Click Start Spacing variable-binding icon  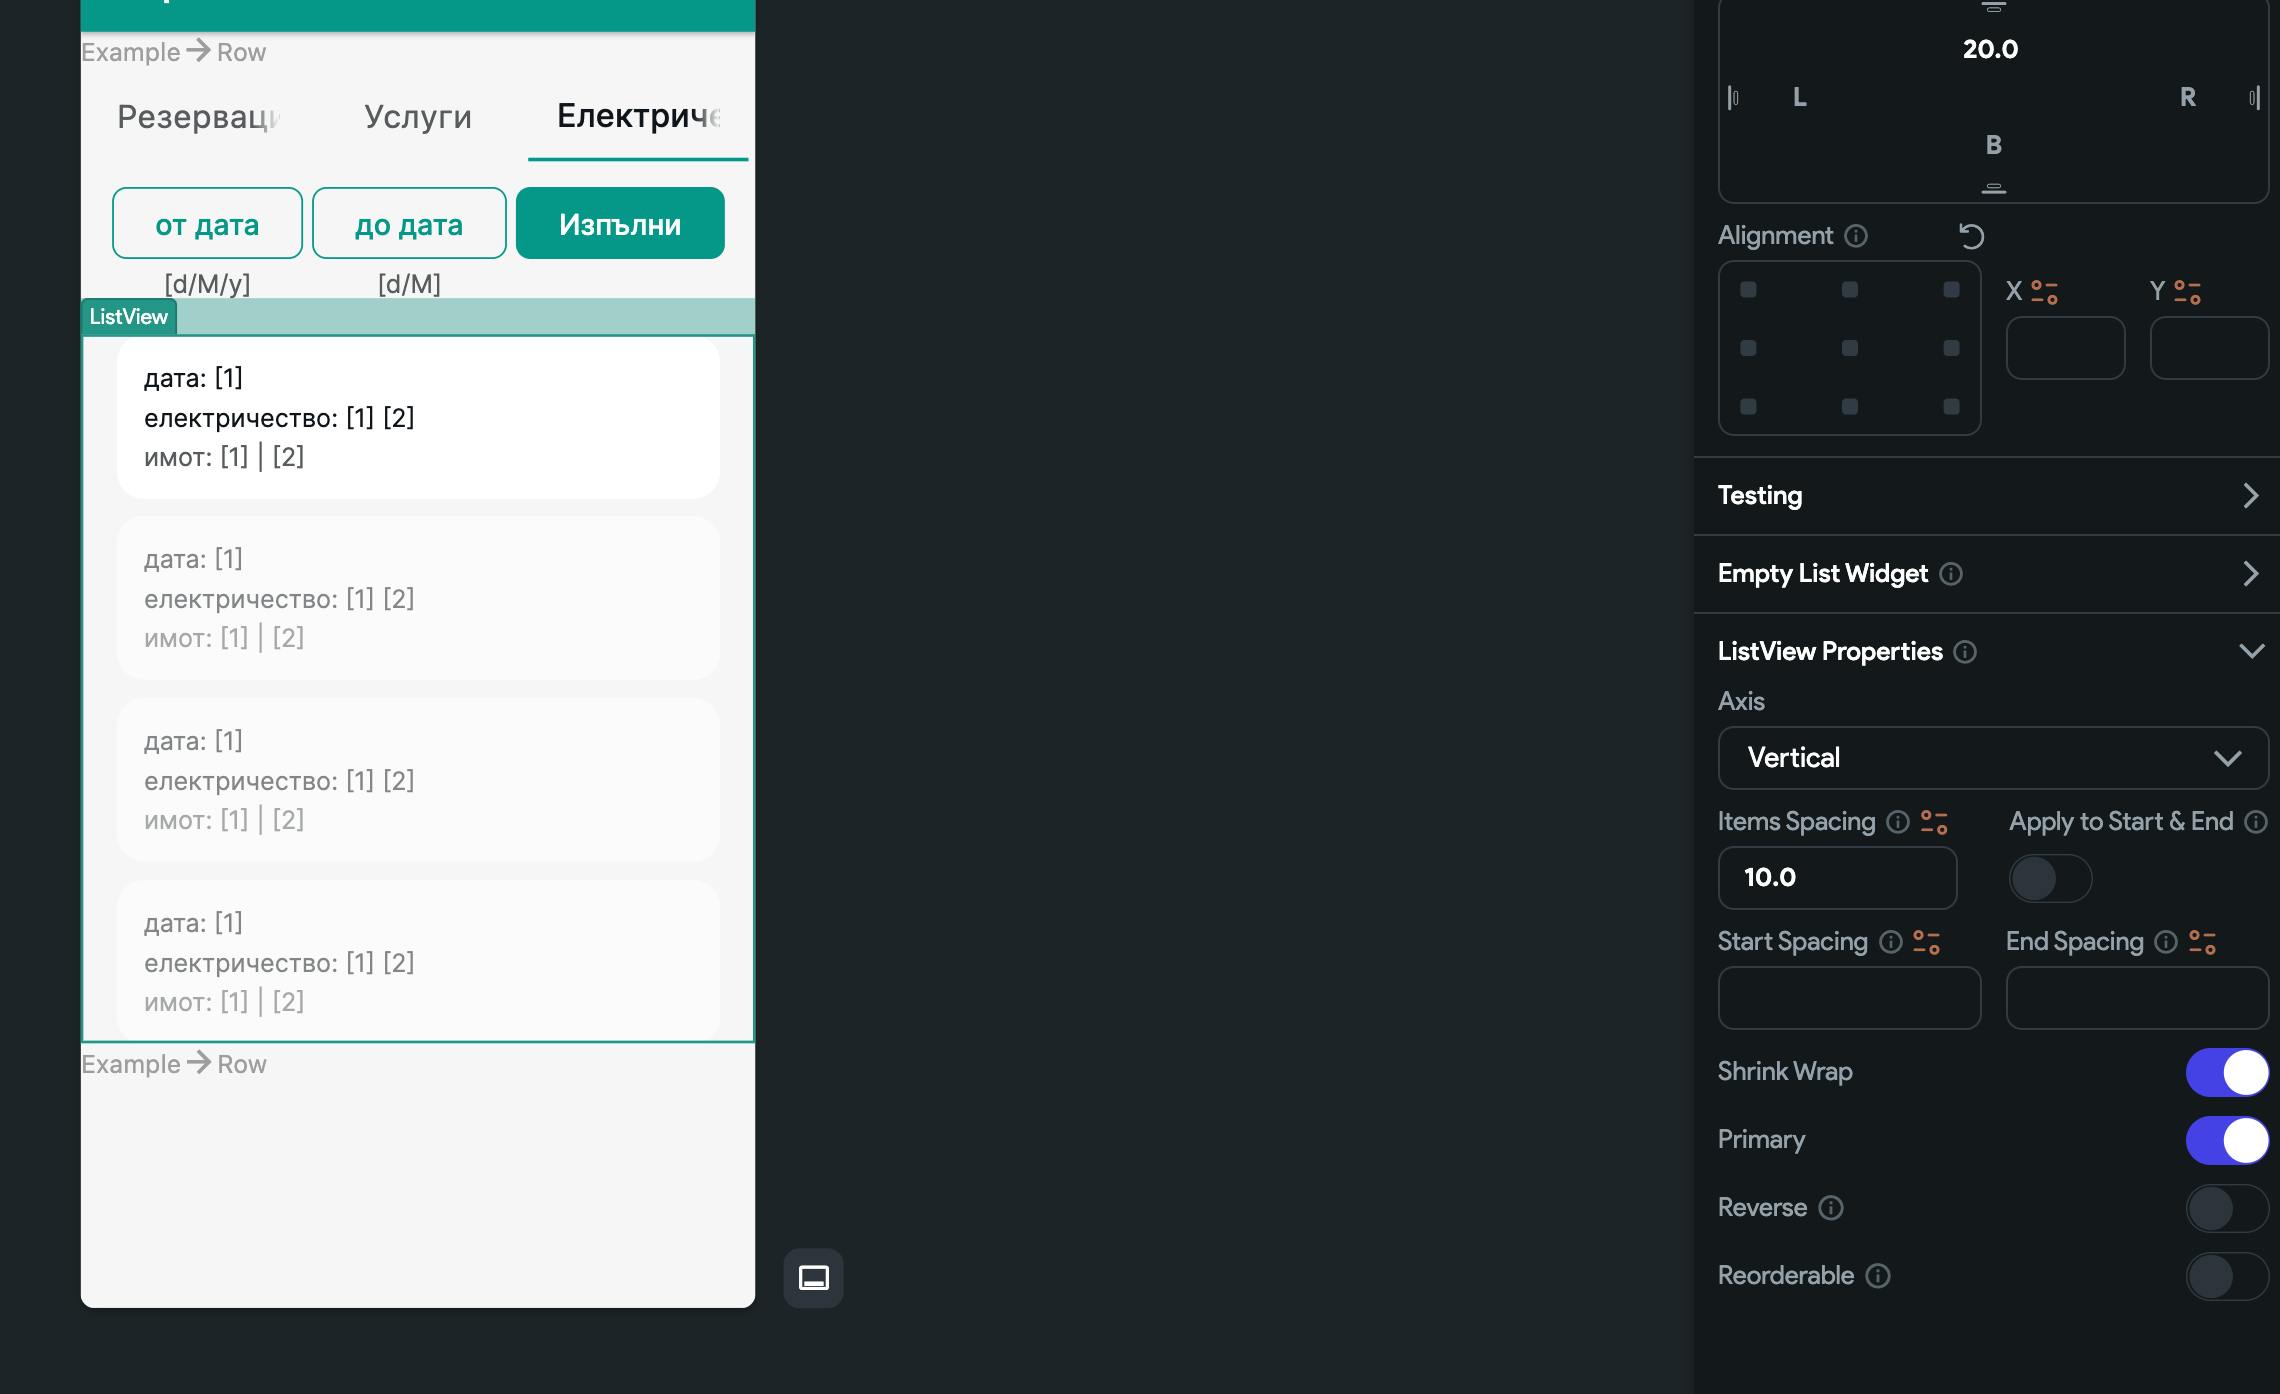click(1926, 942)
